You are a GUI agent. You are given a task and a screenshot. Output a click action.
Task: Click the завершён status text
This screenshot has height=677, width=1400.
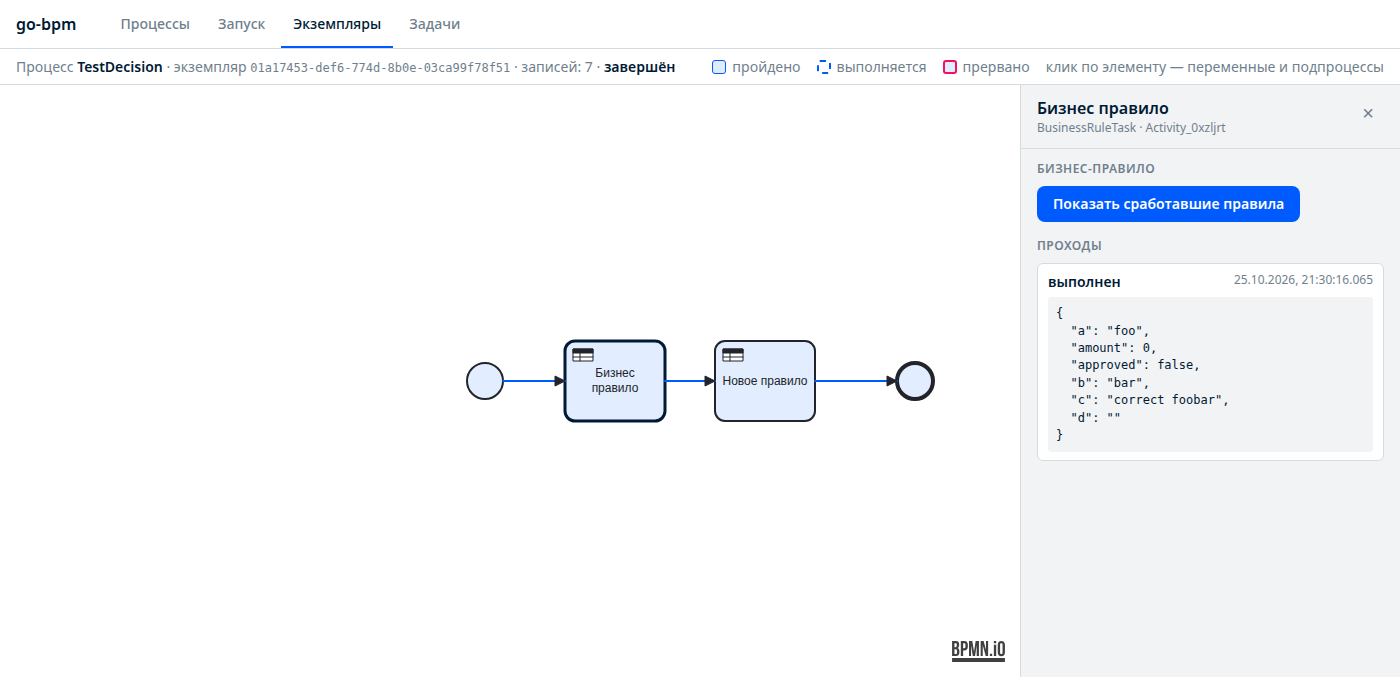640,67
